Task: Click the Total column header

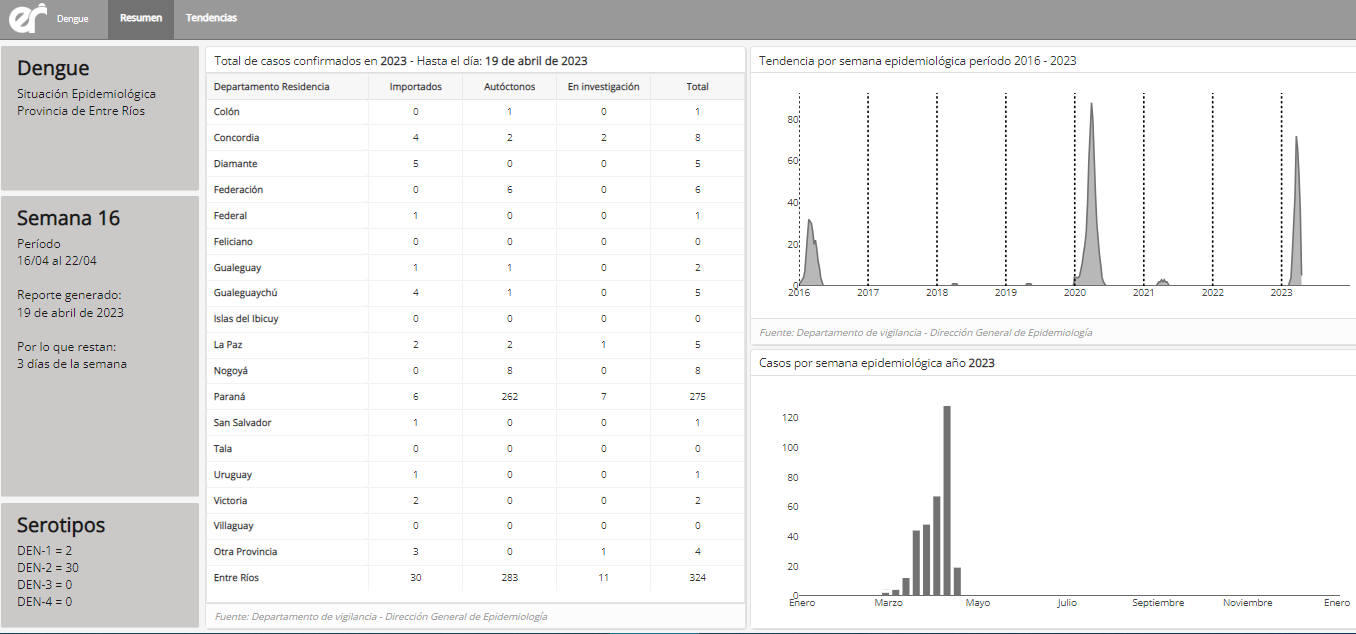Action: coord(697,87)
